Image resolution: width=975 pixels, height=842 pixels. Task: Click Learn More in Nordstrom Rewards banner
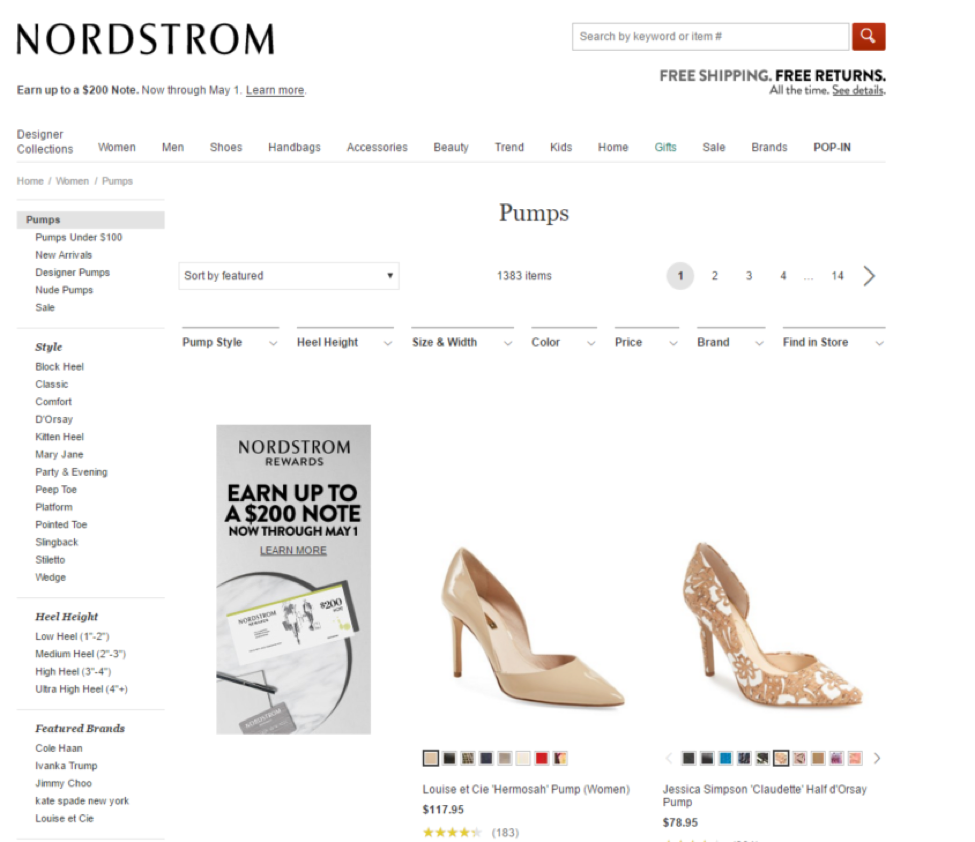pyautogui.click(x=293, y=550)
